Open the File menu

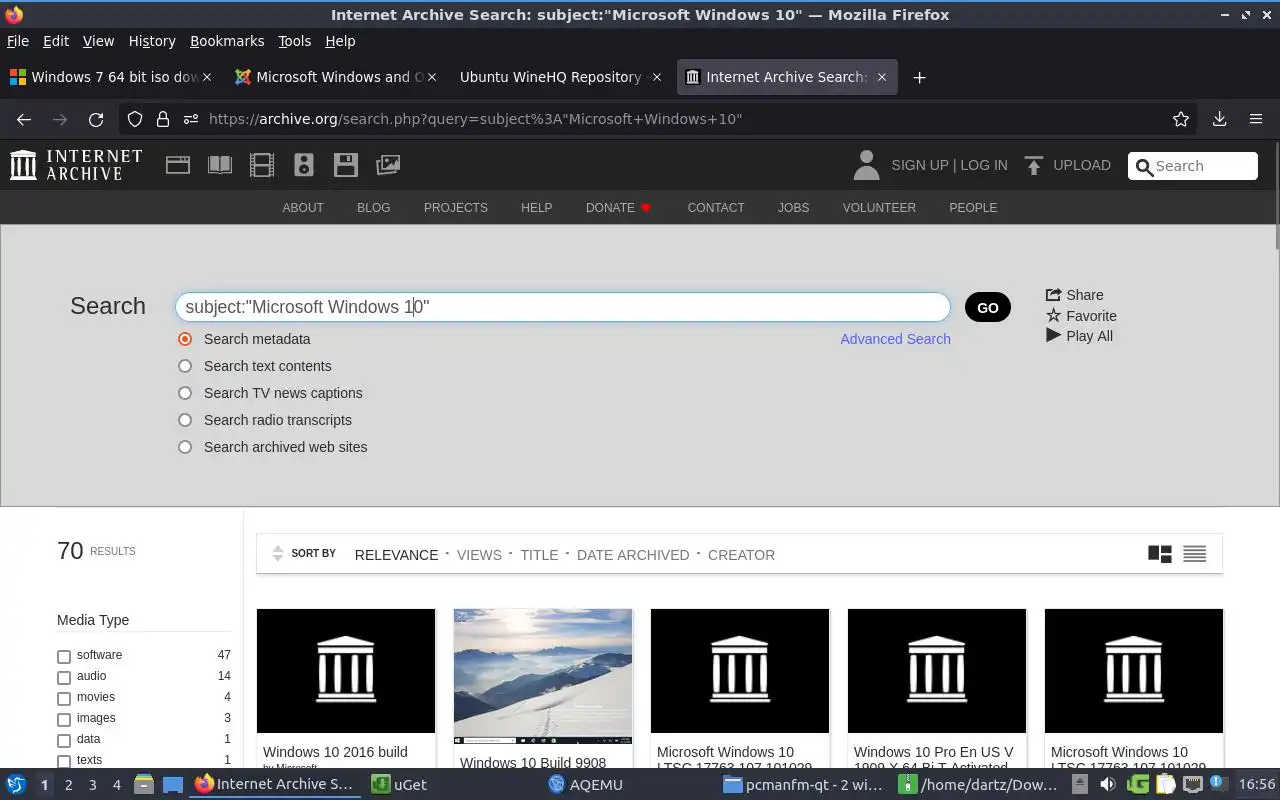pyautogui.click(x=18, y=41)
